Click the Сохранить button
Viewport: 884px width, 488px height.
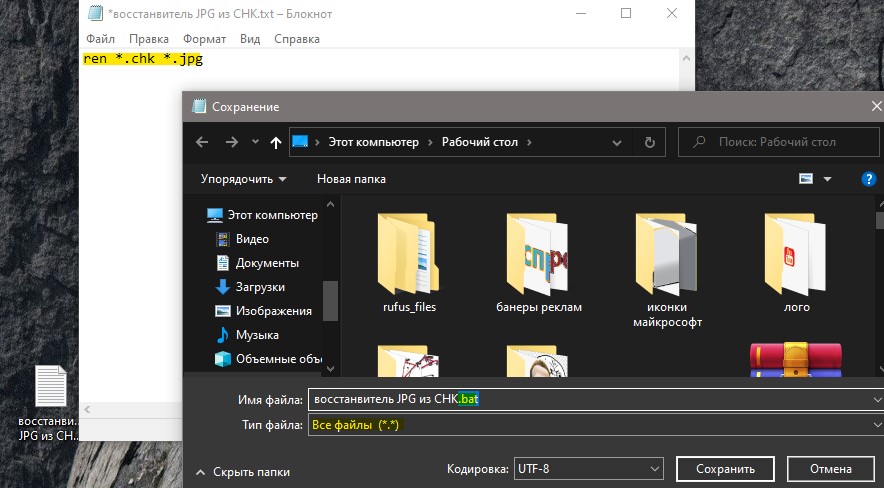725,469
